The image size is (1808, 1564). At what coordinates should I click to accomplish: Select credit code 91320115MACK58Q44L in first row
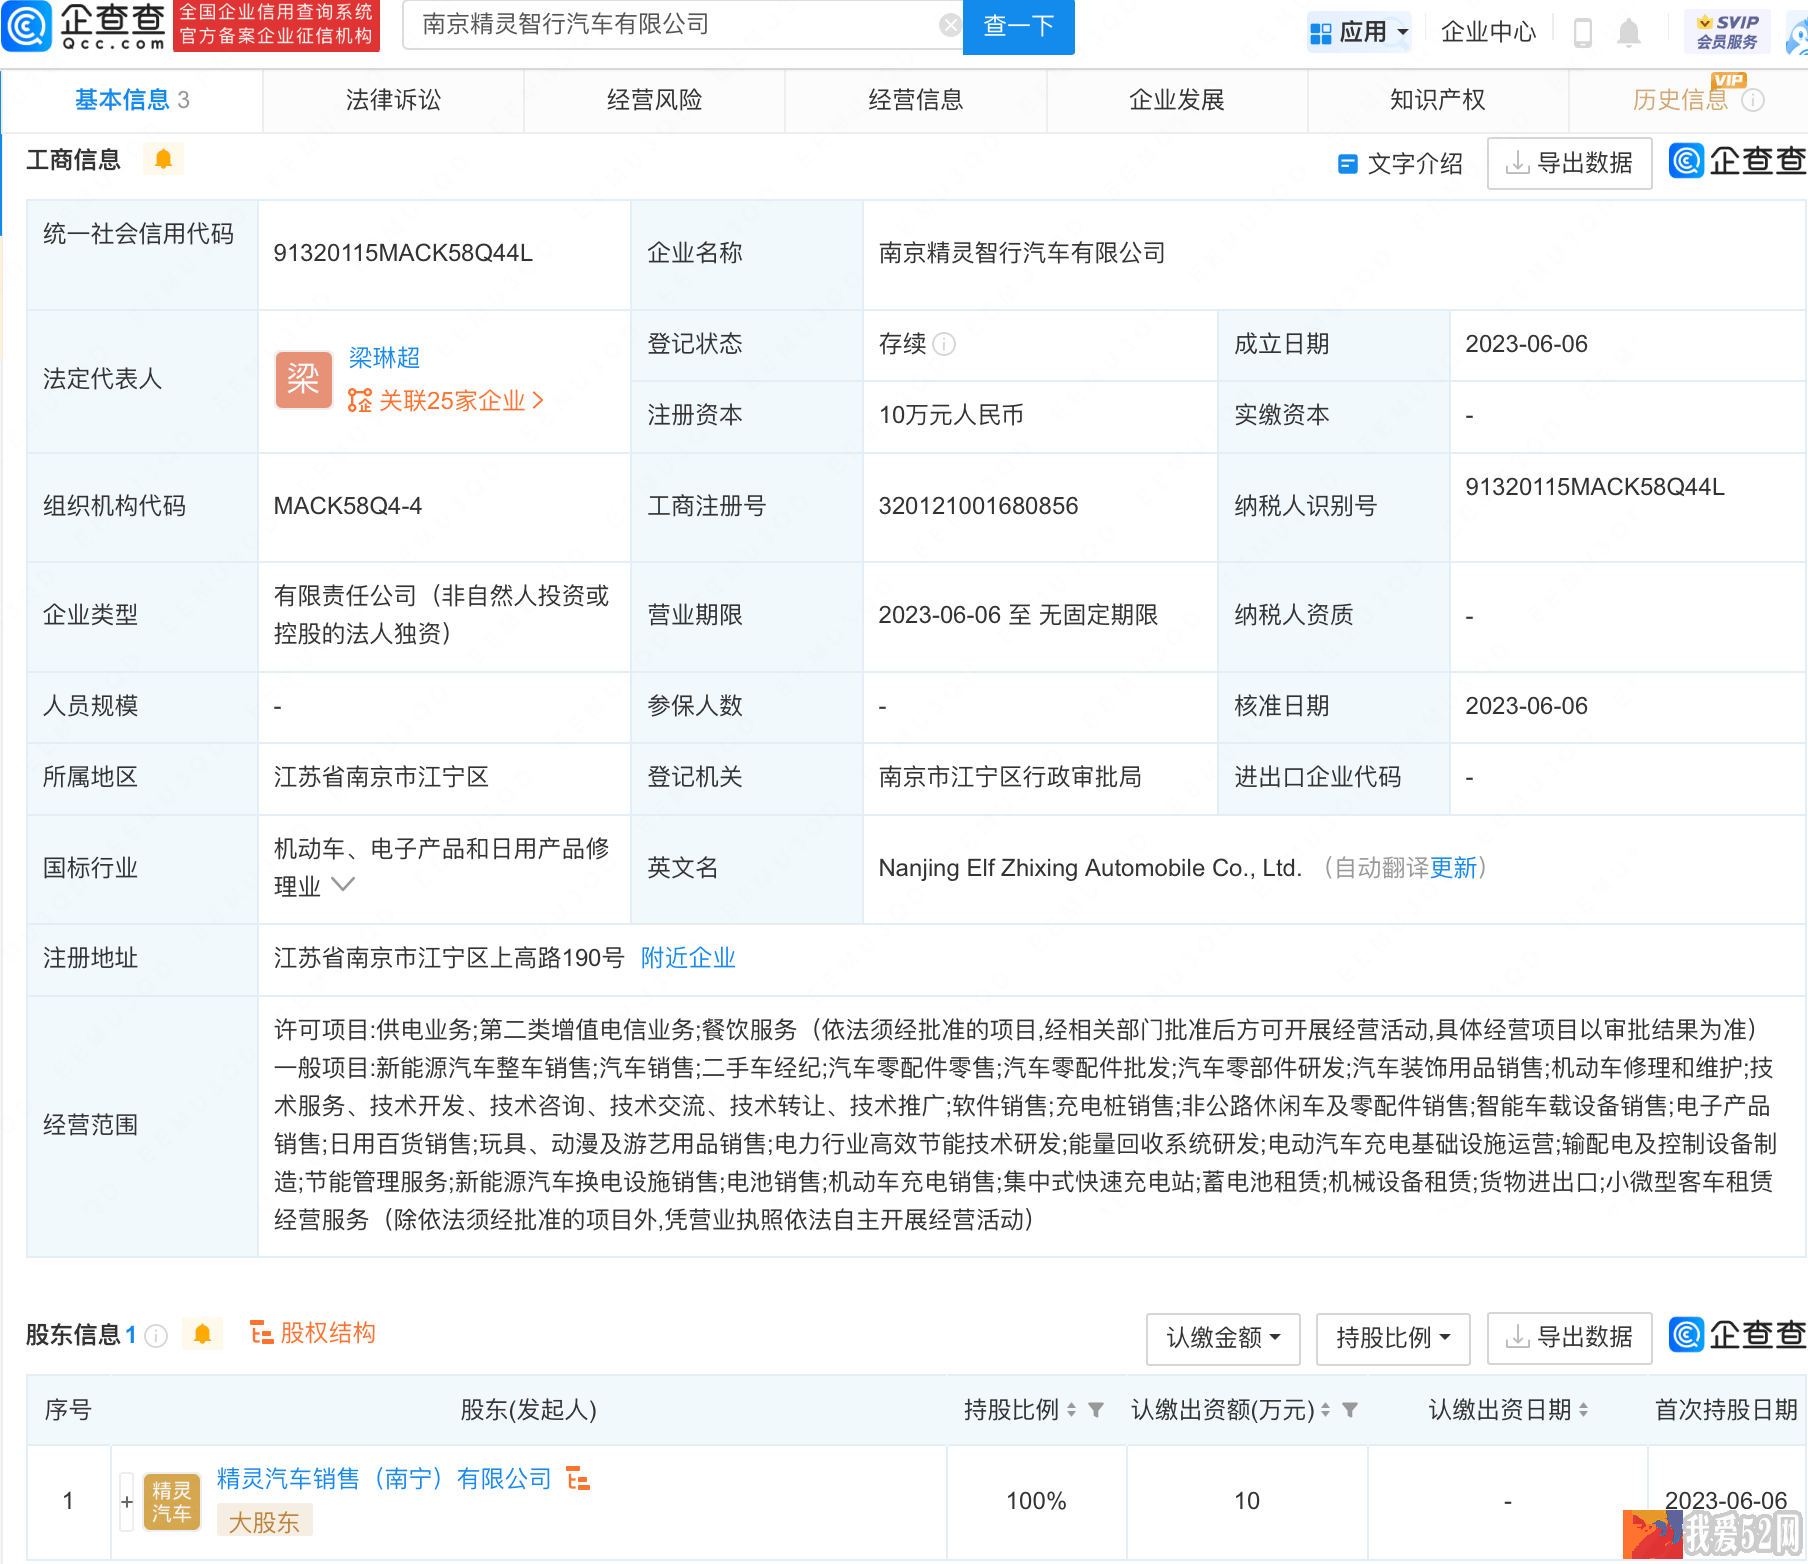point(403,253)
